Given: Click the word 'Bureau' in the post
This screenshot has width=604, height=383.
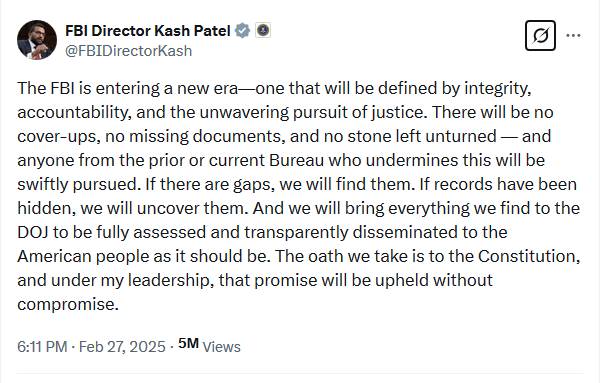Looking at the screenshot, I should [297, 160].
